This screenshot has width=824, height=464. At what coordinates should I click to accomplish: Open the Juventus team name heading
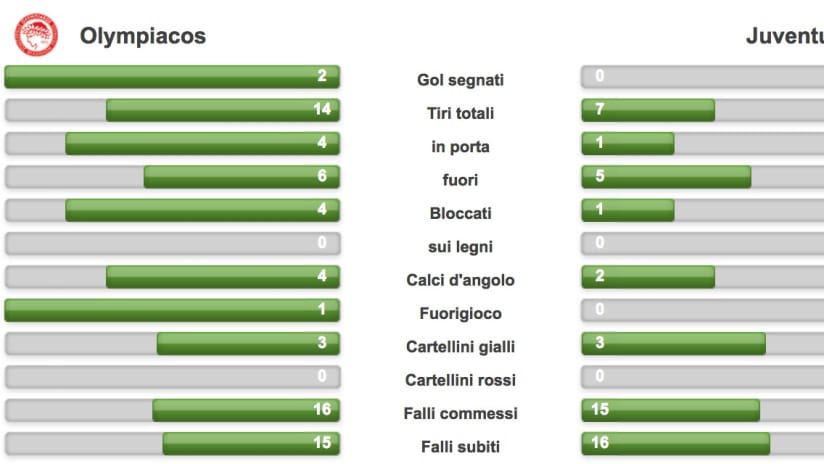(x=785, y=36)
